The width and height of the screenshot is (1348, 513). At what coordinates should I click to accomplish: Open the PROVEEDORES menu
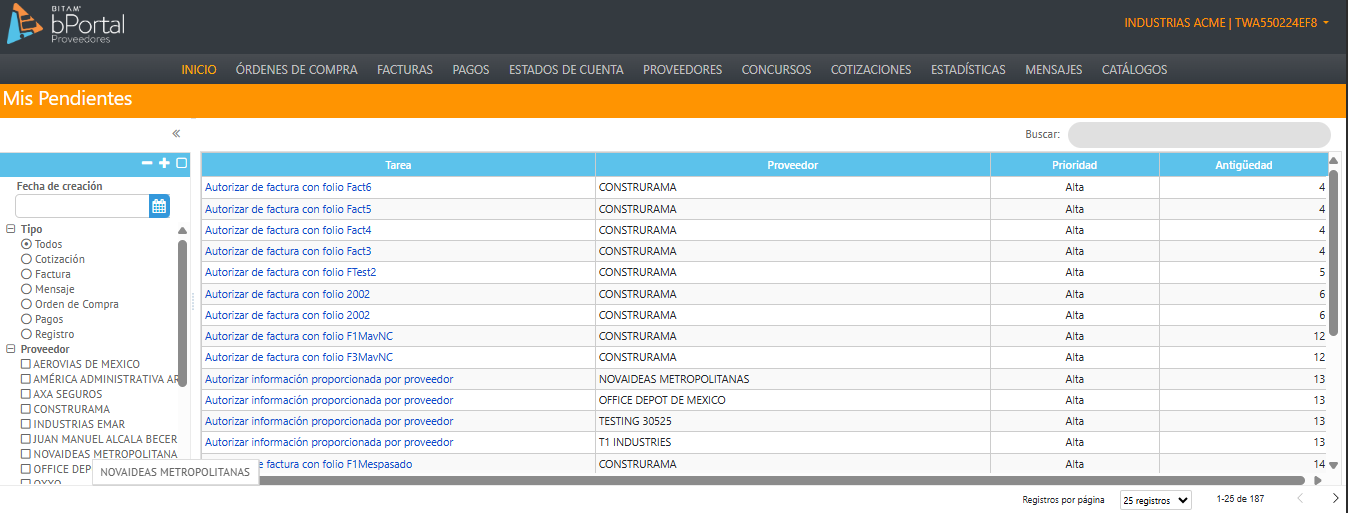point(683,70)
